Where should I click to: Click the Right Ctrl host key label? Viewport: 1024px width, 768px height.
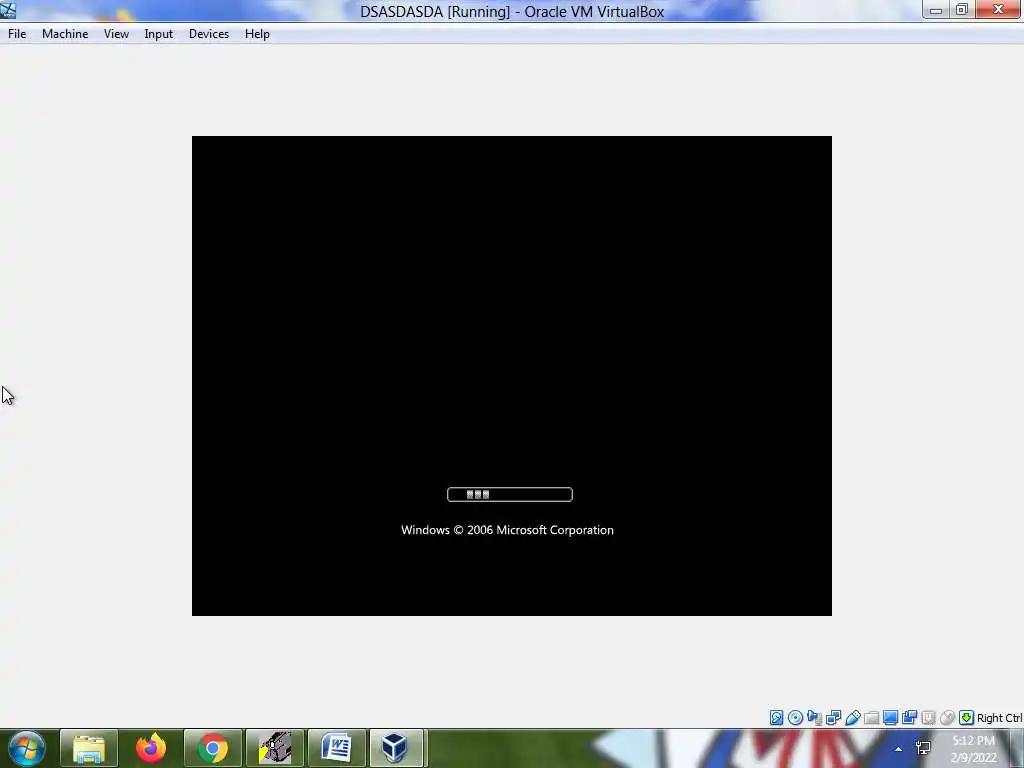999,718
